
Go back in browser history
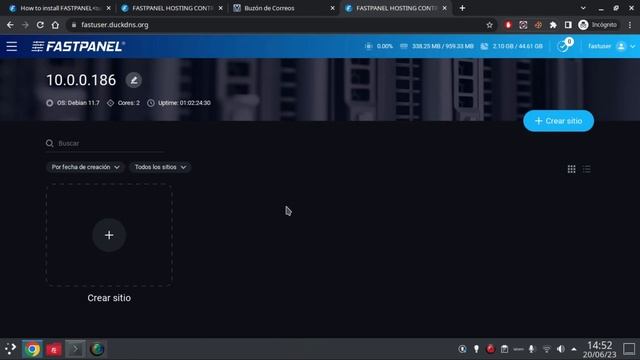tap(10, 25)
